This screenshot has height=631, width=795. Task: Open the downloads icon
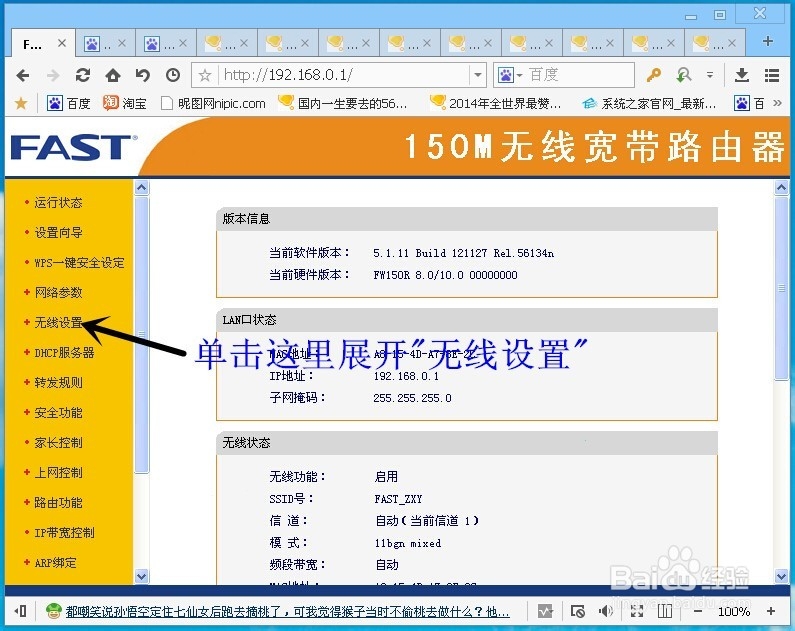742,75
